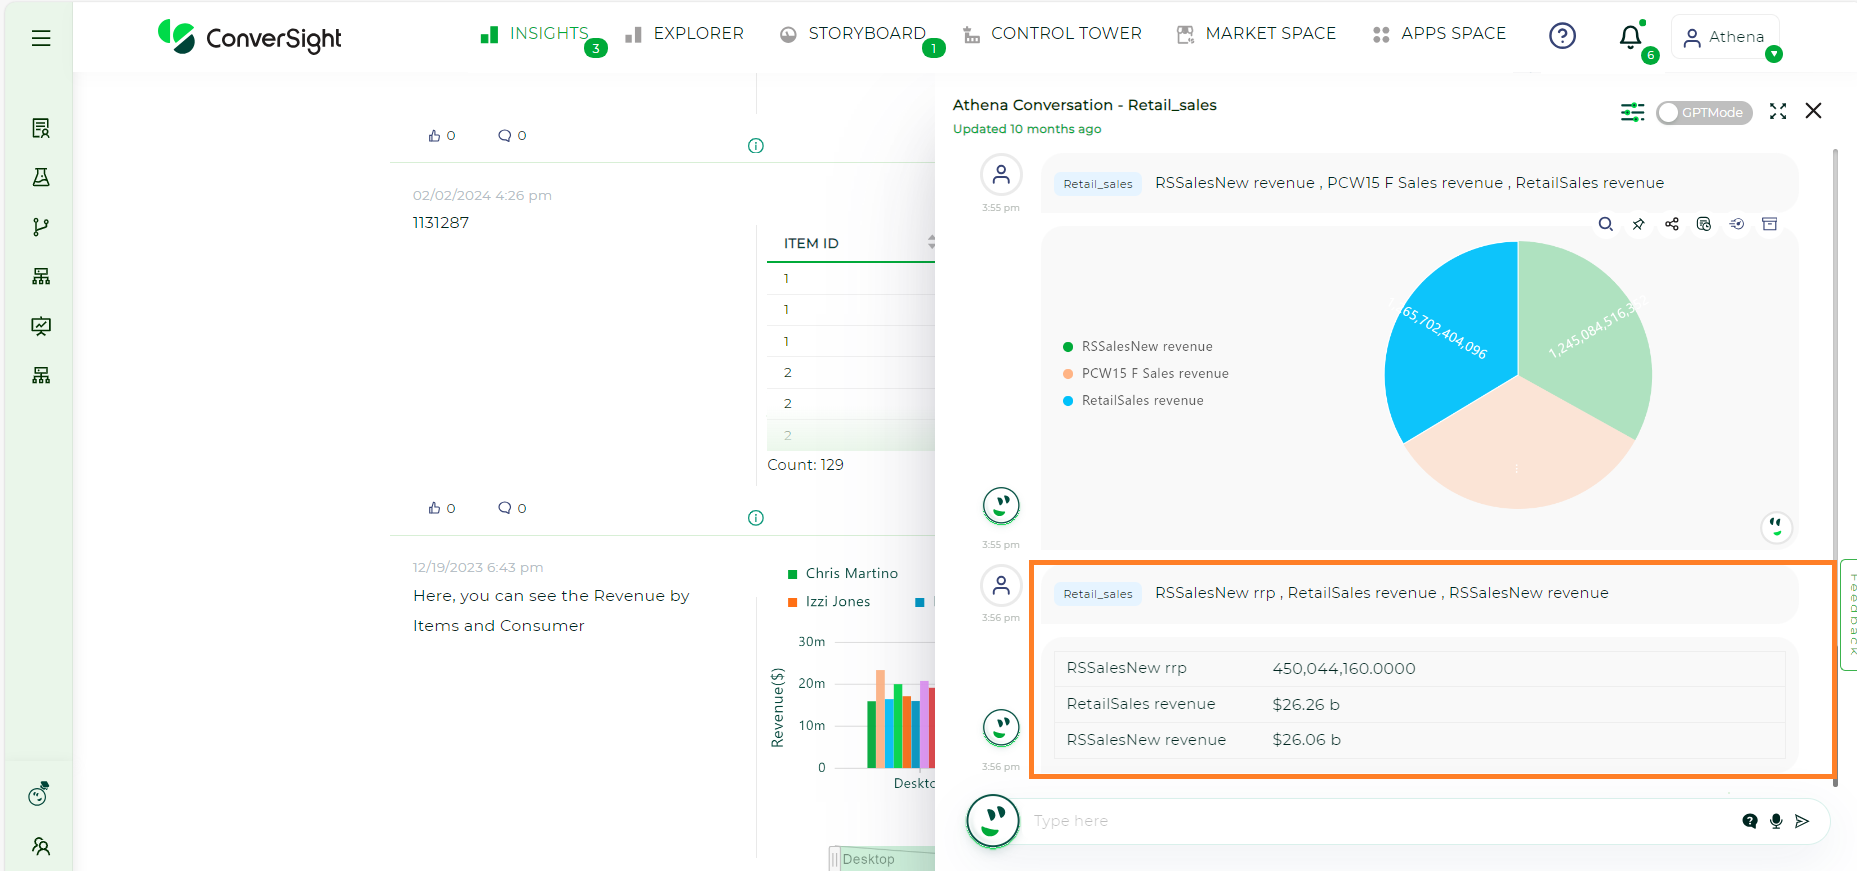Click the Desktop range selector handle
Viewport: 1857px width, 871px height.
click(835, 859)
